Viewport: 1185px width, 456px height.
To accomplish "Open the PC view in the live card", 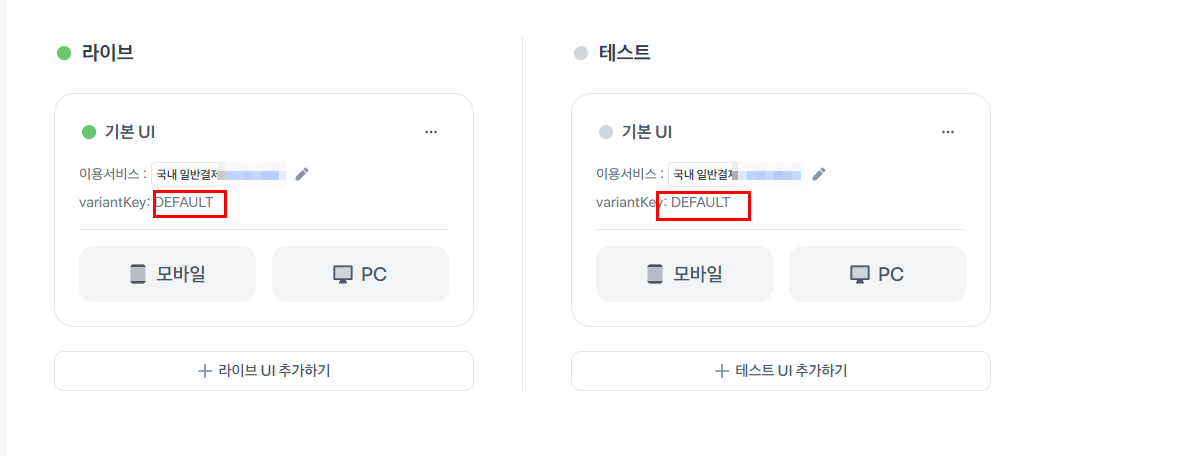I will [360, 274].
